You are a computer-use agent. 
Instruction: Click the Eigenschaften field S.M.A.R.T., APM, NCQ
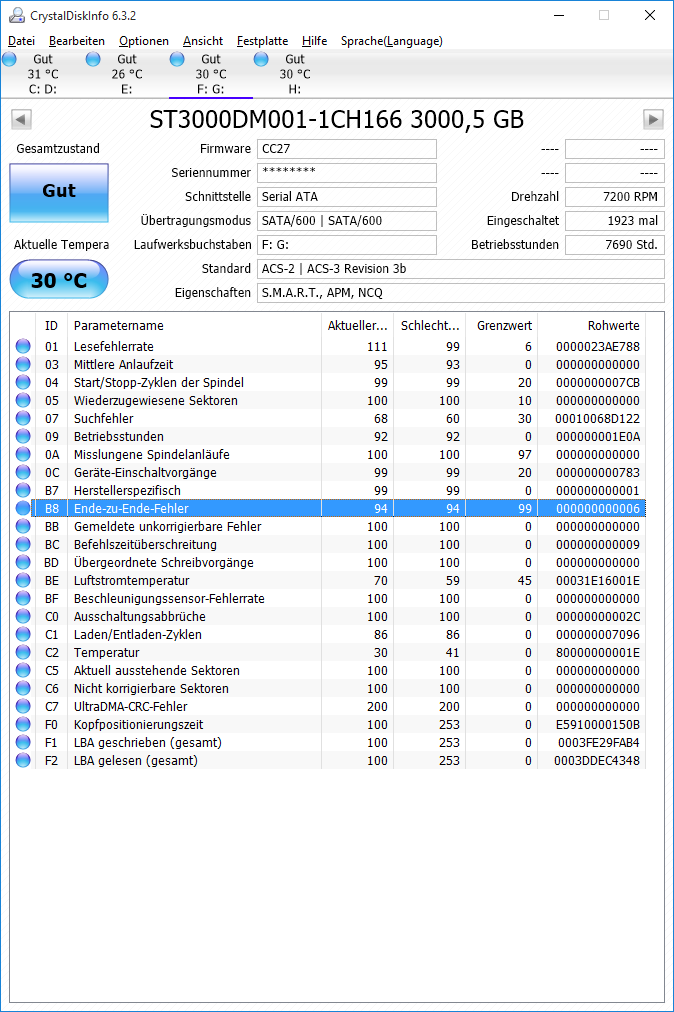point(460,292)
